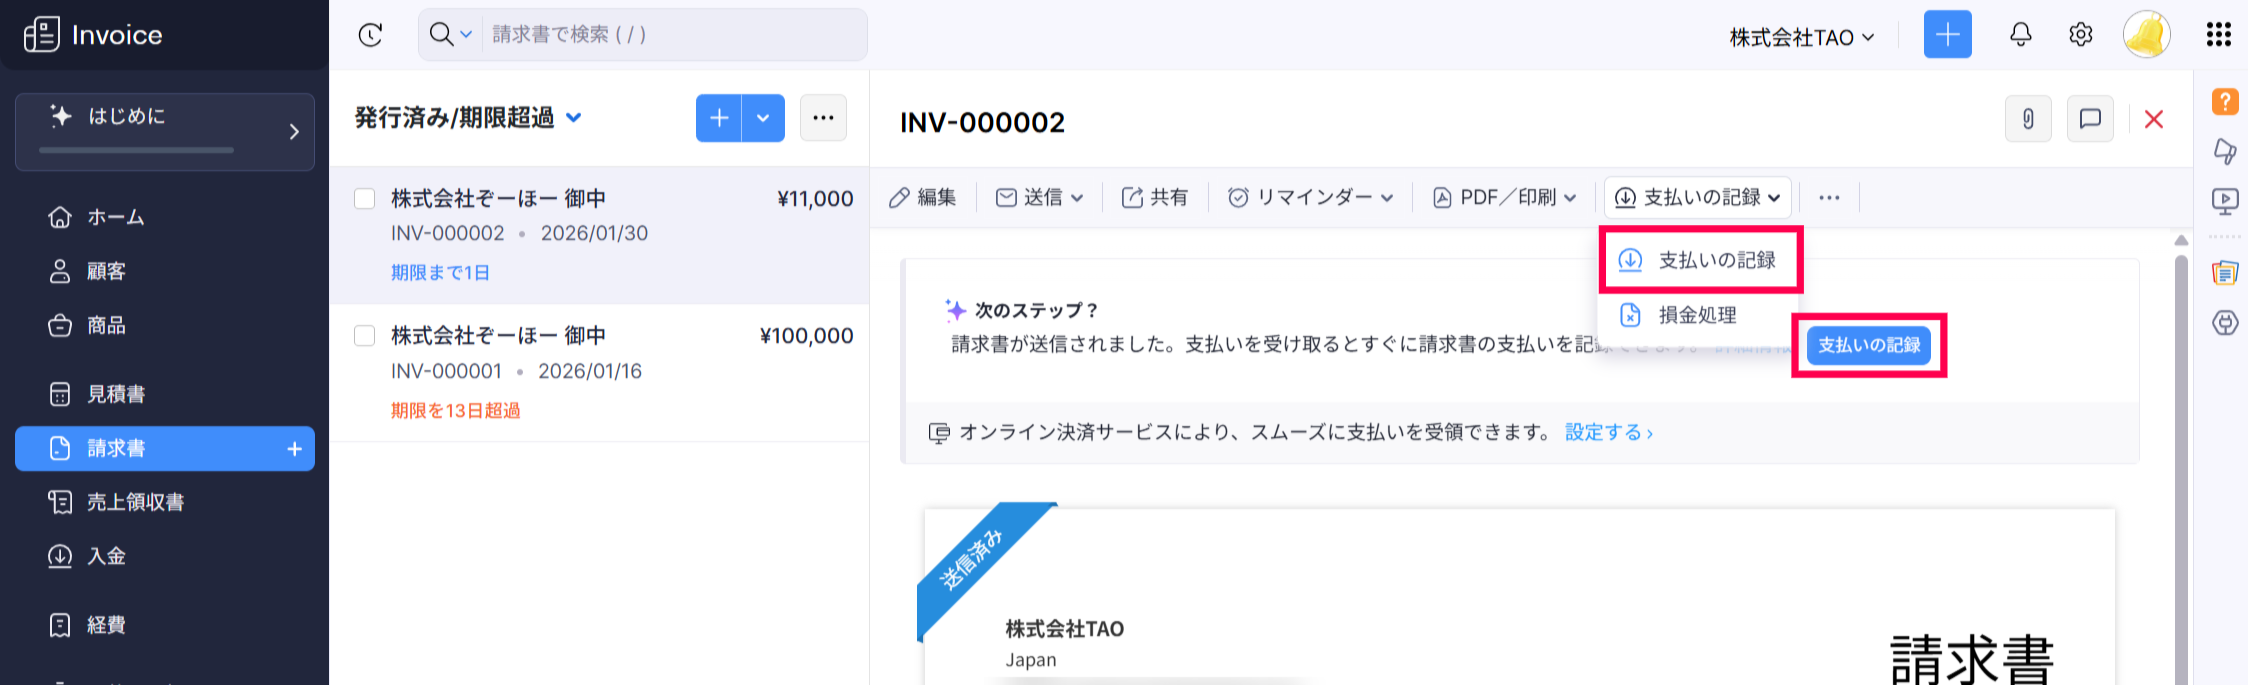
Task: Click the orange help question icon
Action: 2224,101
